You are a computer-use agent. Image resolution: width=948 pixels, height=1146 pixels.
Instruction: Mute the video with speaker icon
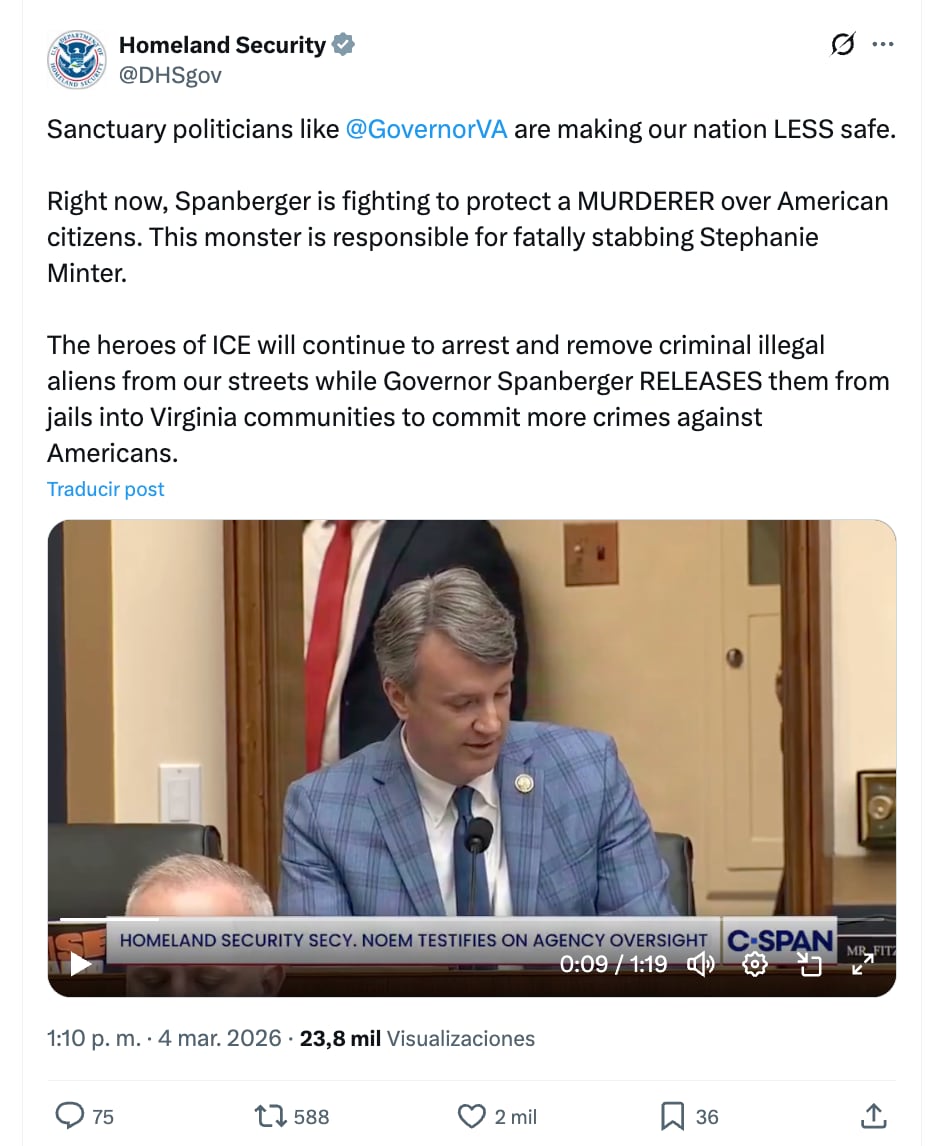700,965
